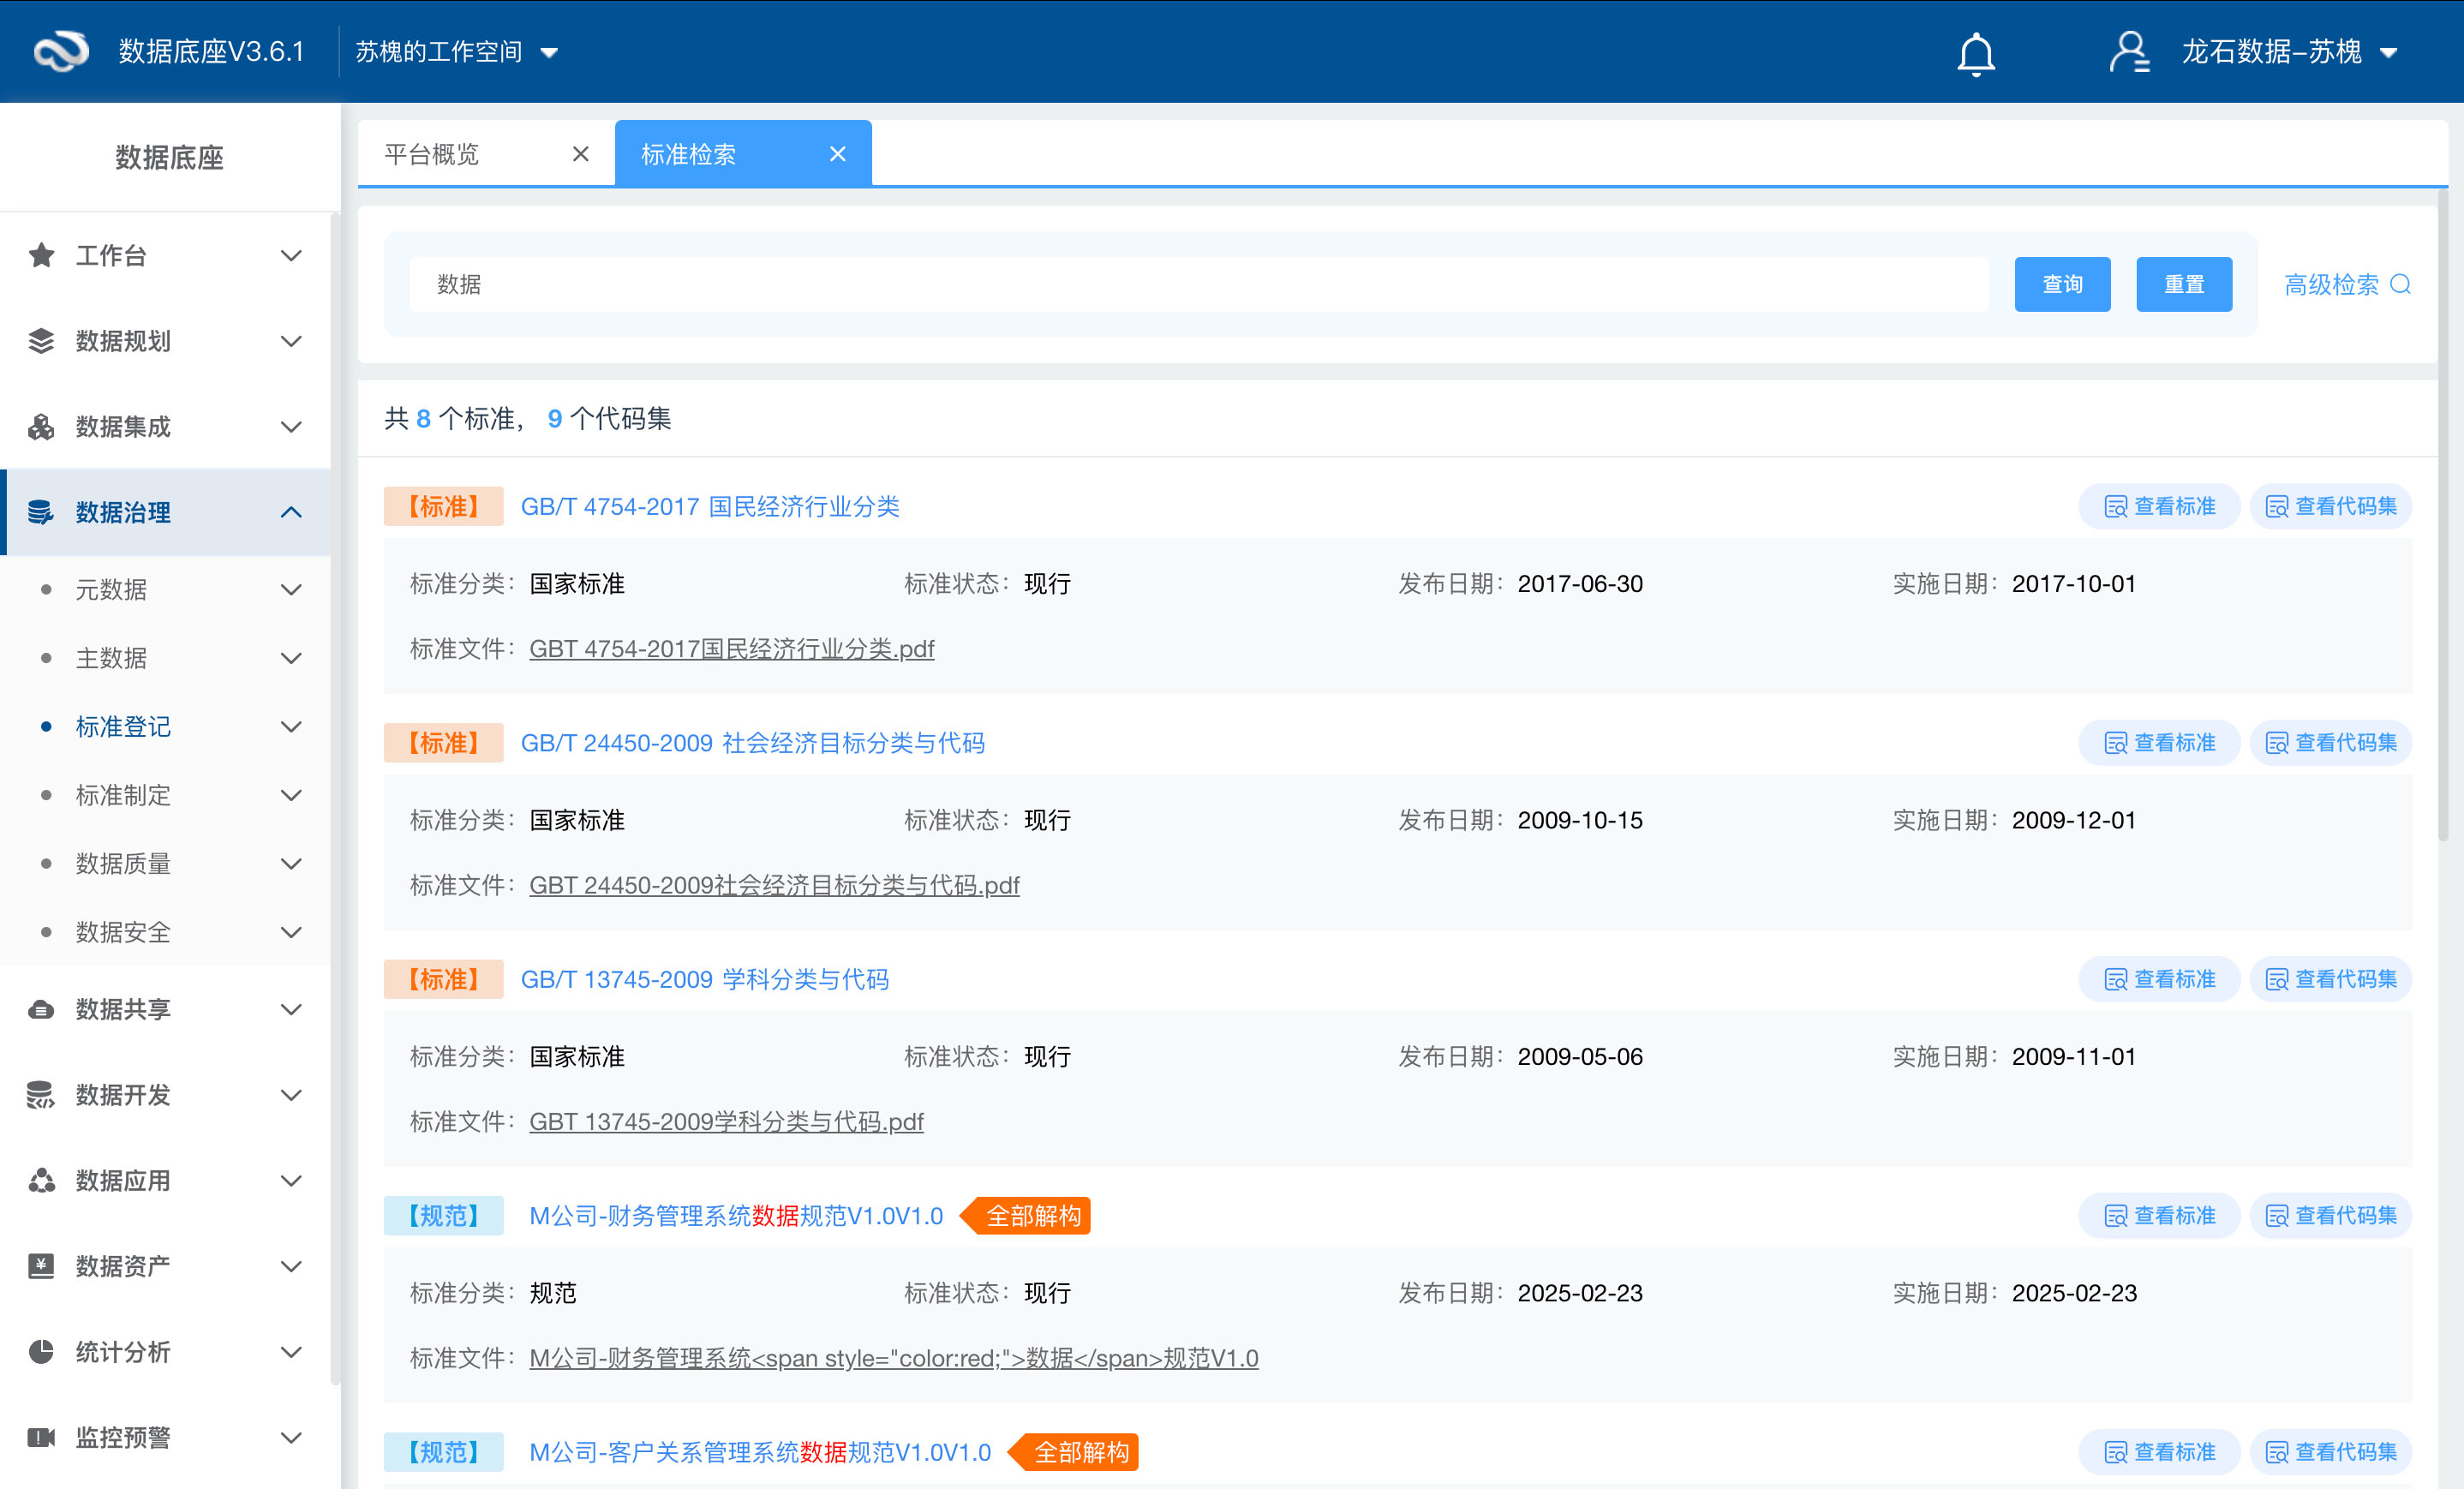2464x1489 pixels.
Task: Open the 数据共享 sidebar module
Action: pyautogui.click(x=123, y=1008)
